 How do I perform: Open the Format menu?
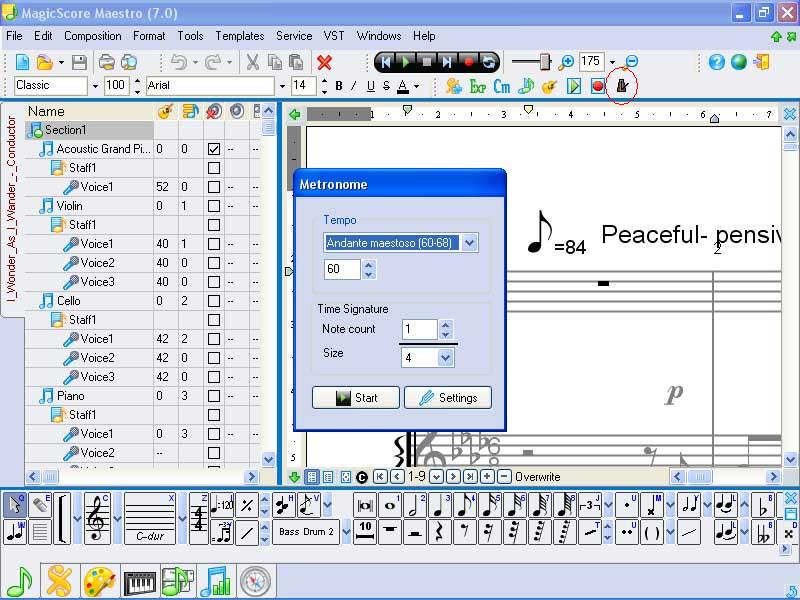[149, 36]
